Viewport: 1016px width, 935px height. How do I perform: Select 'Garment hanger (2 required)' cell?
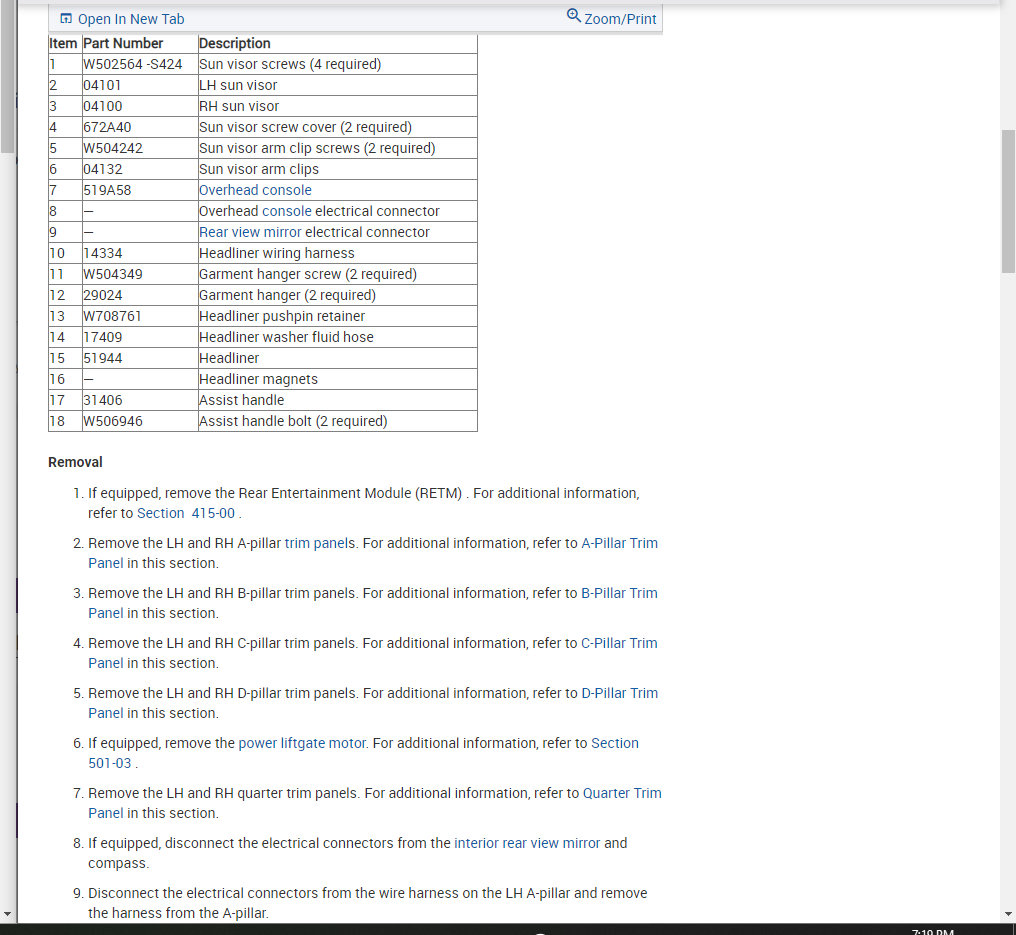point(338,295)
